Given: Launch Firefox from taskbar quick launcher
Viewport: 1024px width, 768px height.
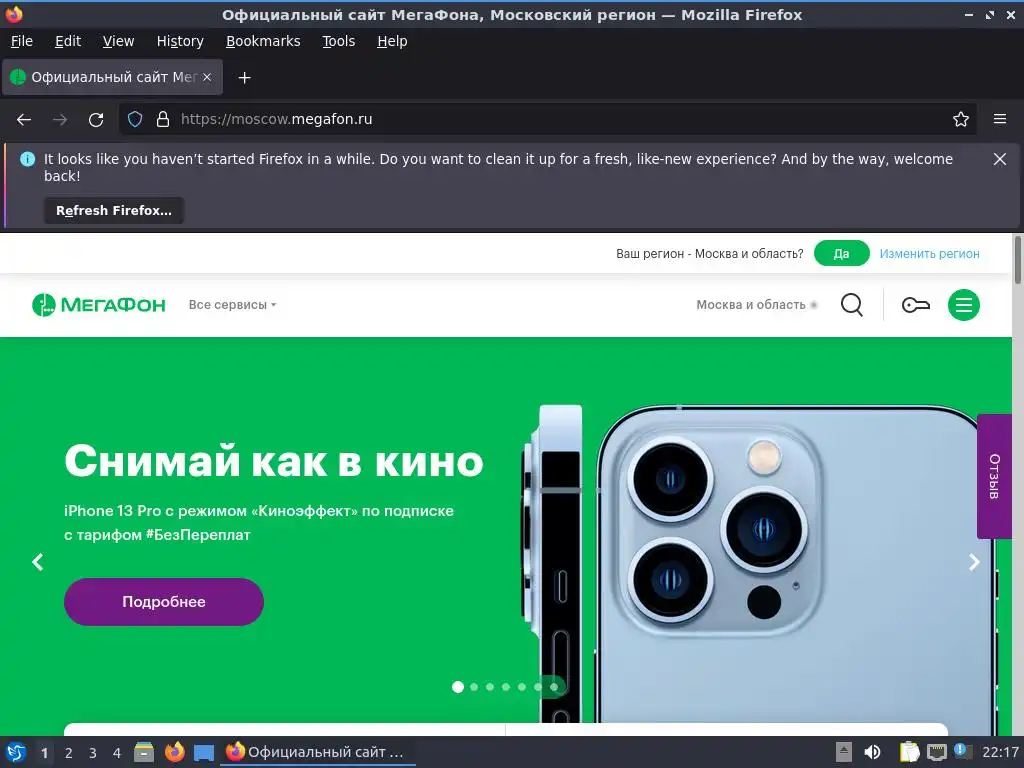Looking at the screenshot, I should point(174,752).
